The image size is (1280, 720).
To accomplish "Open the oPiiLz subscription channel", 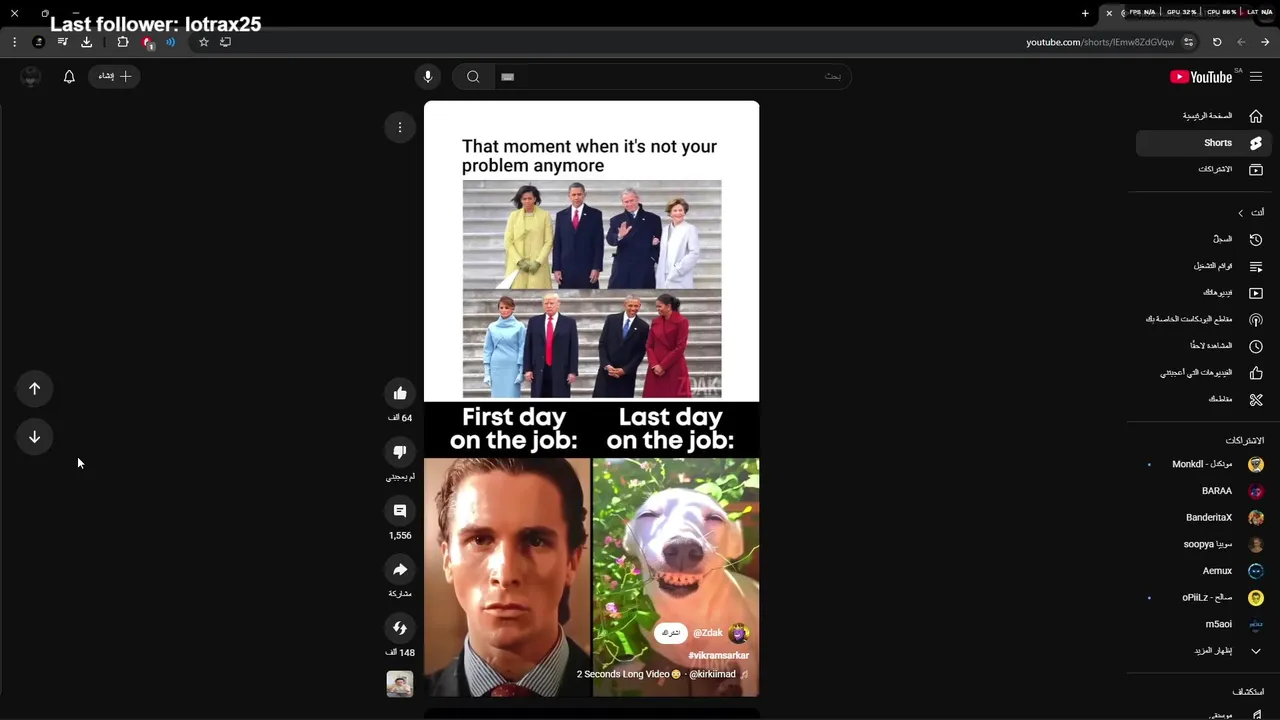I will tap(1204, 597).
